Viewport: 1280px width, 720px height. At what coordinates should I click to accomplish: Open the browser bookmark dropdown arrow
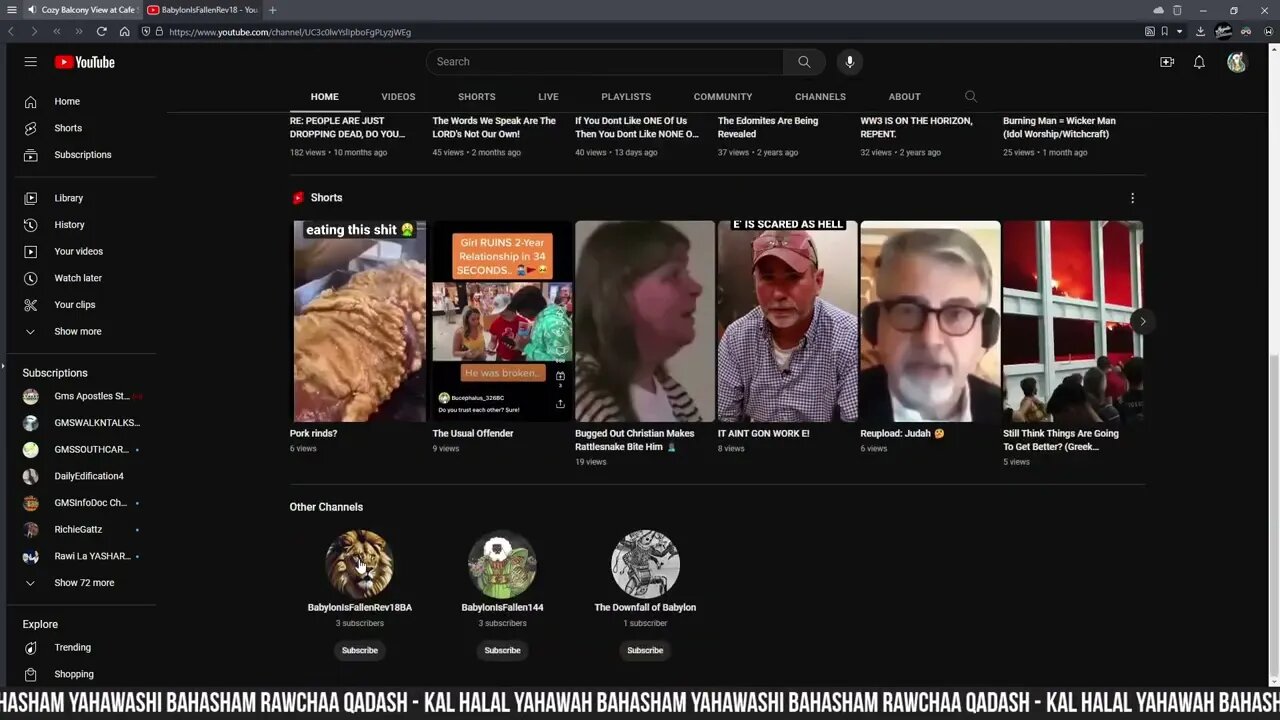[x=1179, y=32]
